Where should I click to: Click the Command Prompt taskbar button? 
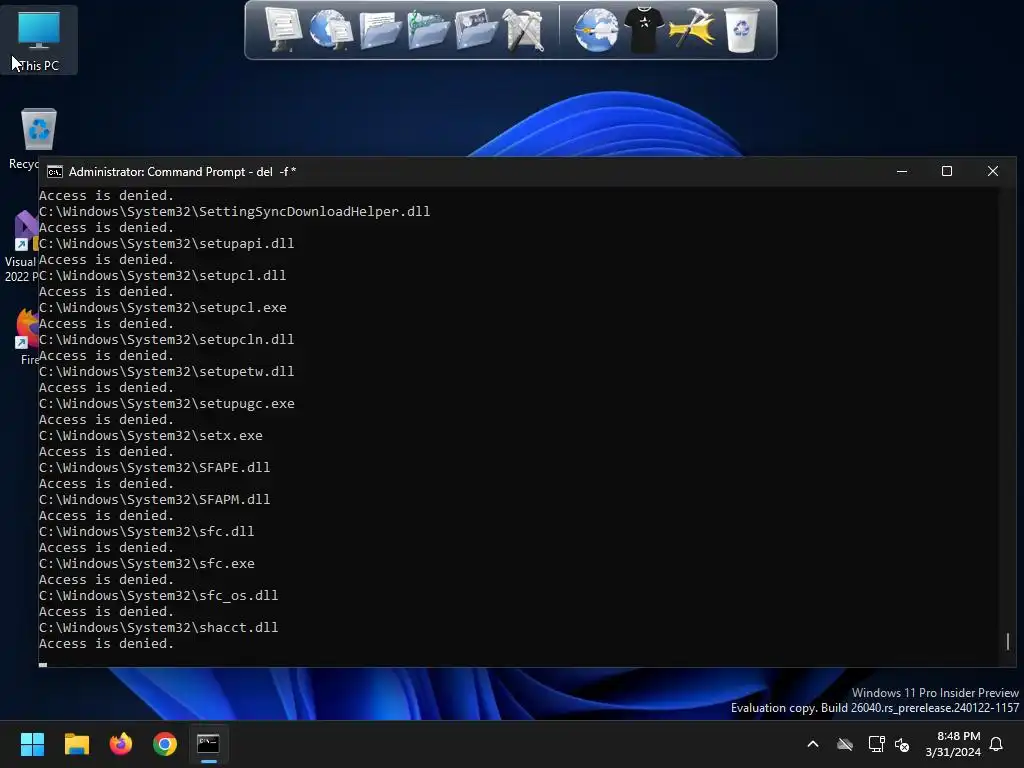[x=208, y=744]
